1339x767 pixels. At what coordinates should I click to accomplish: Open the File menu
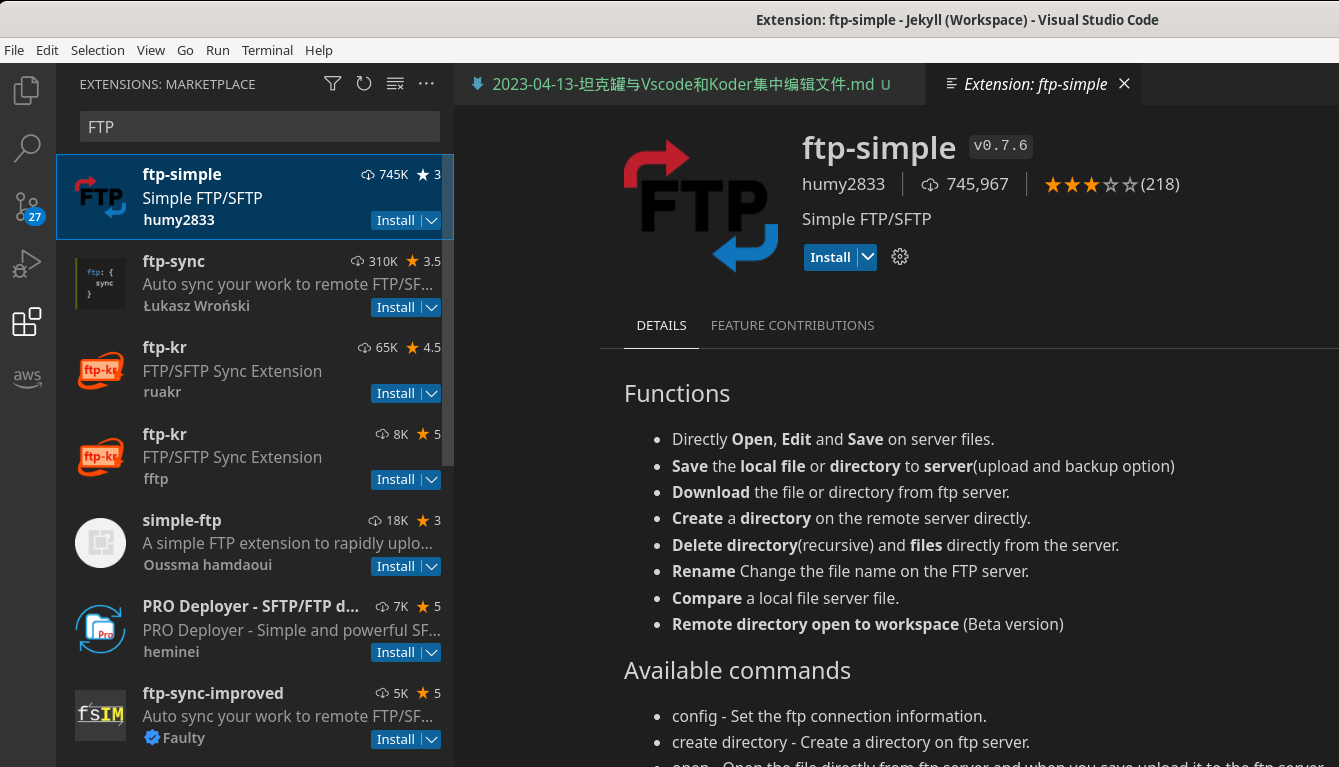(14, 50)
